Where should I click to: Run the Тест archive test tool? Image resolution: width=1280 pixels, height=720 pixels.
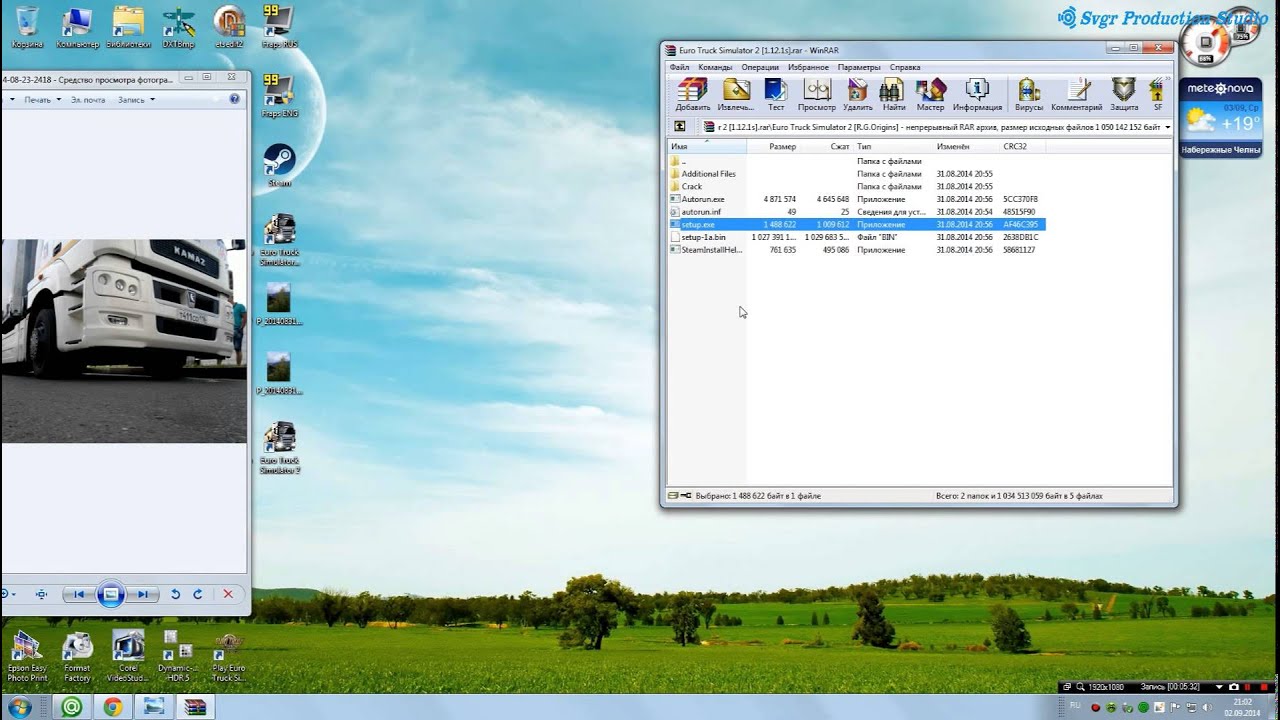tap(776, 94)
